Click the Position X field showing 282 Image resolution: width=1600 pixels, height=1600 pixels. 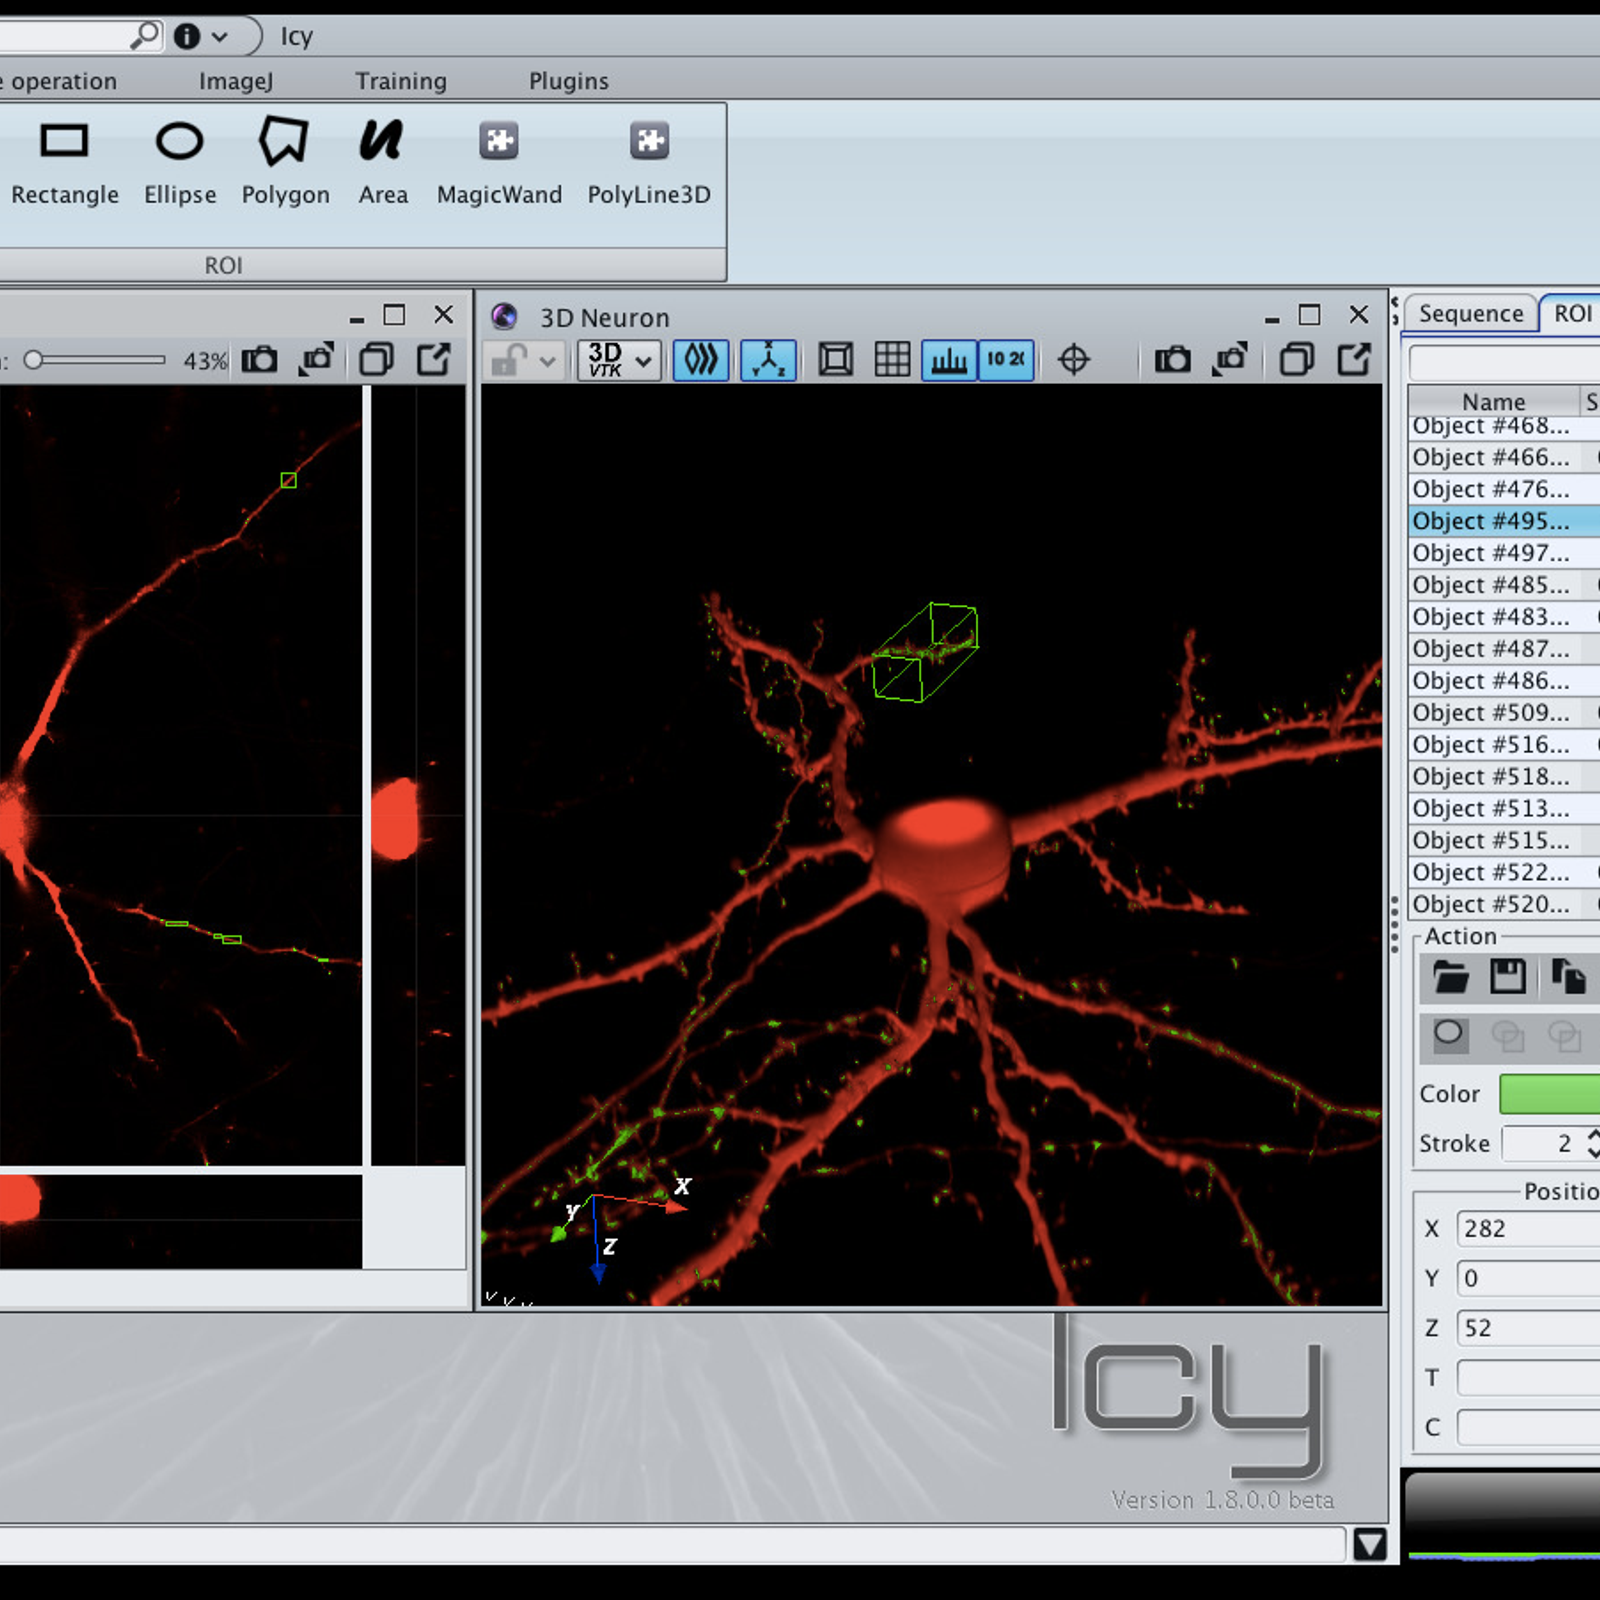coord(1528,1229)
